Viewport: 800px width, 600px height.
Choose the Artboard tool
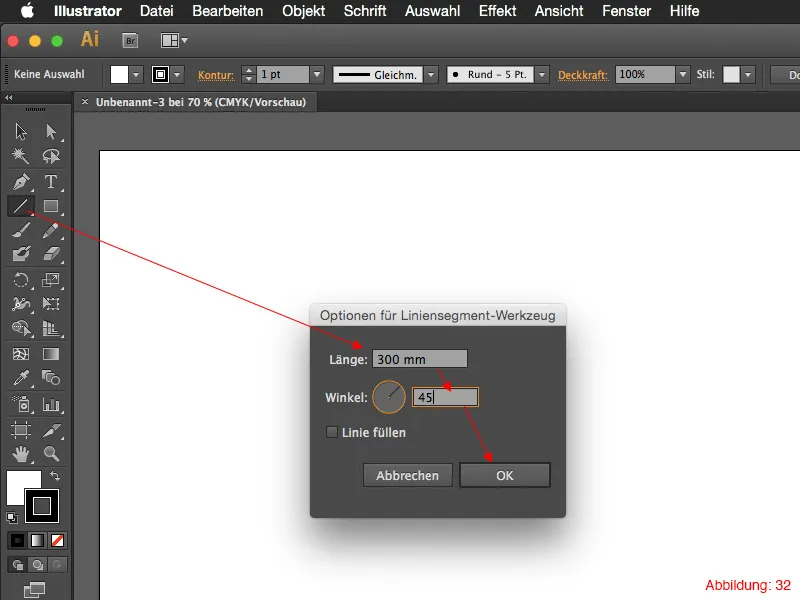pyautogui.click(x=21, y=430)
